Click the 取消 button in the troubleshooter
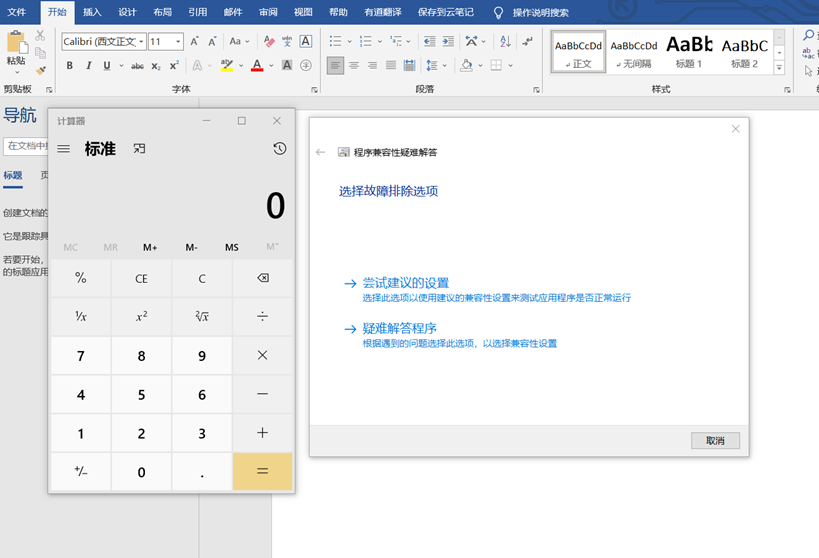The image size is (819, 558). [715, 440]
